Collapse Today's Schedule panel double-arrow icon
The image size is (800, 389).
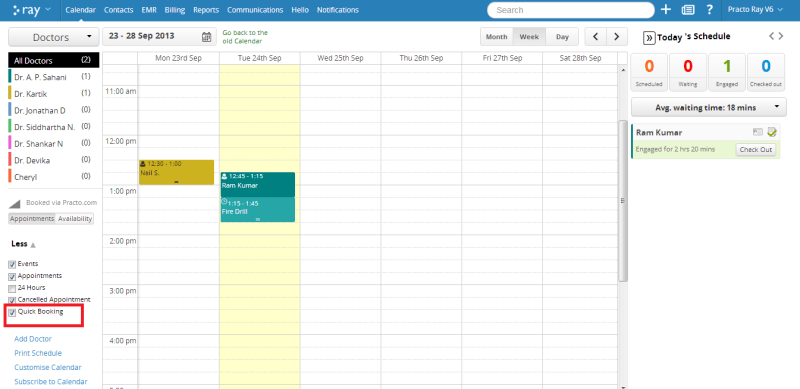tap(649, 37)
